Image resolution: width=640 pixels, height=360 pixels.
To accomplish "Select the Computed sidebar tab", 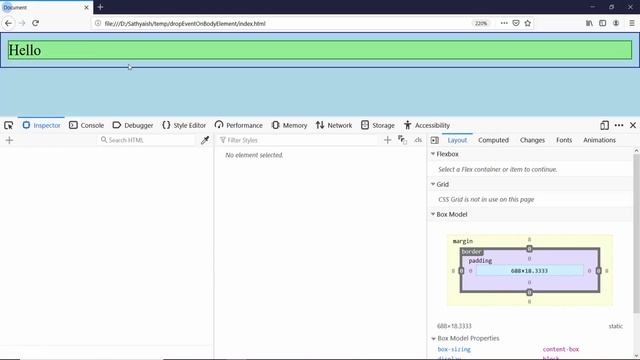I will coord(493,140).
